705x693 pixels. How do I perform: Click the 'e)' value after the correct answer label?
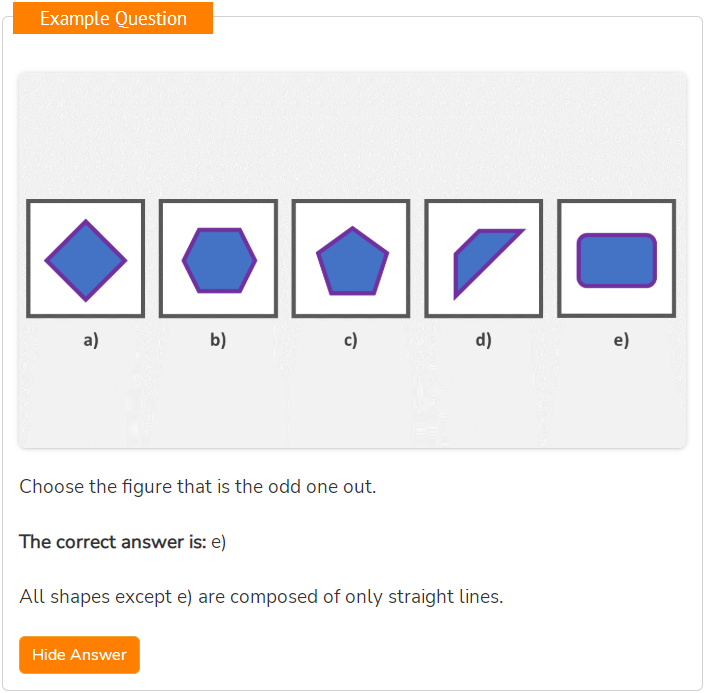[x=219, y=542]
